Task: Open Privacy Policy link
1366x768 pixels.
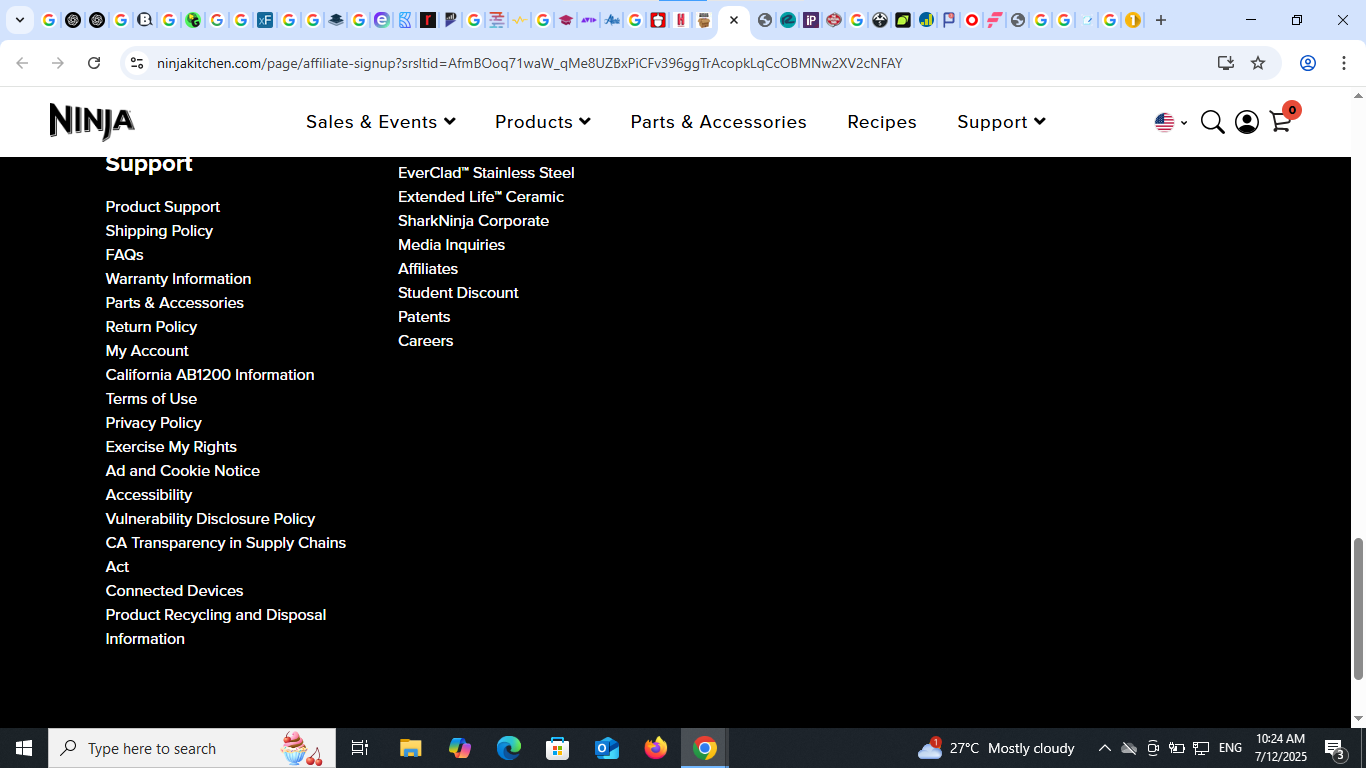Action: pyautogui.click(x=154, y=423)
